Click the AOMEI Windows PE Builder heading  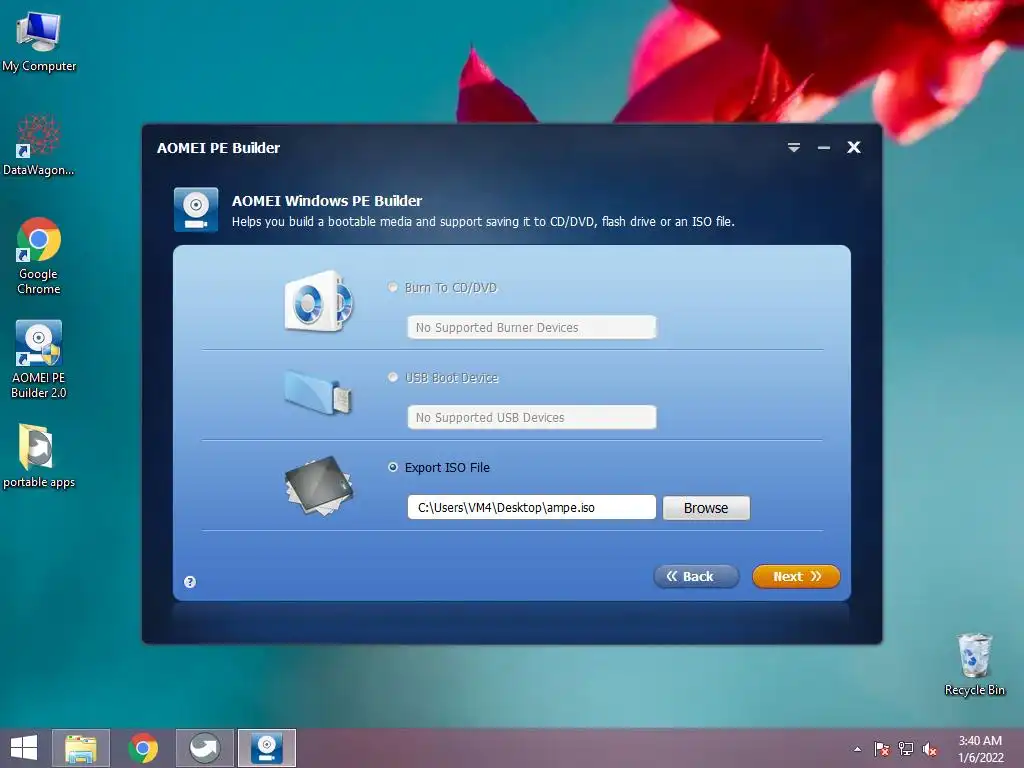[x=327, y=201]
